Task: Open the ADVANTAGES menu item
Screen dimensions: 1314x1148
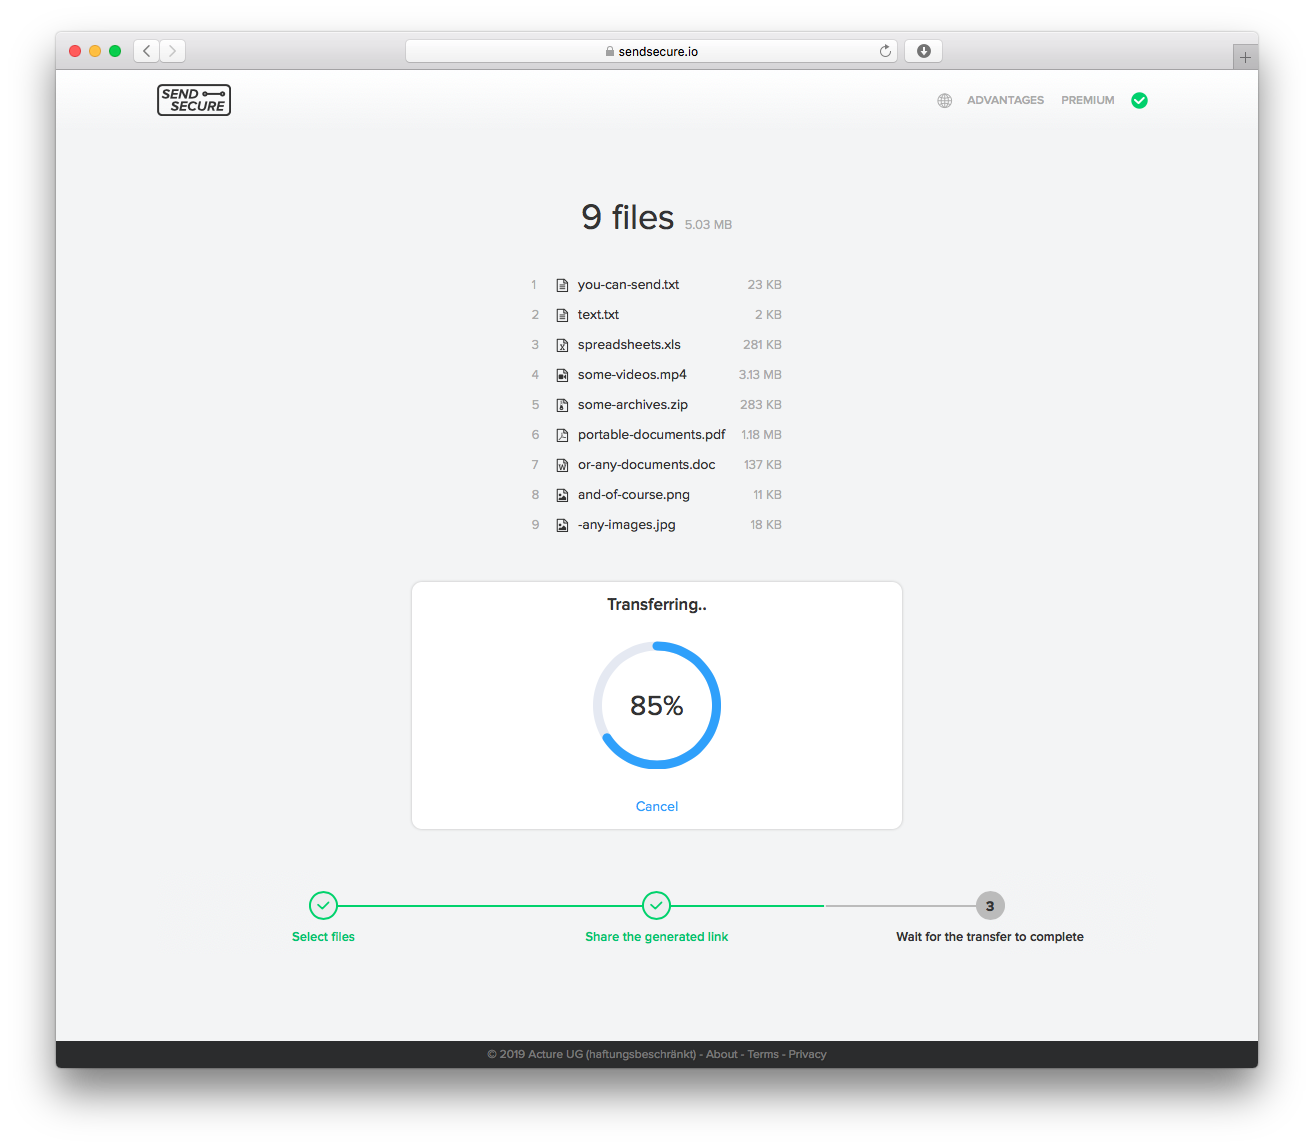Action: pos(1005,100)
